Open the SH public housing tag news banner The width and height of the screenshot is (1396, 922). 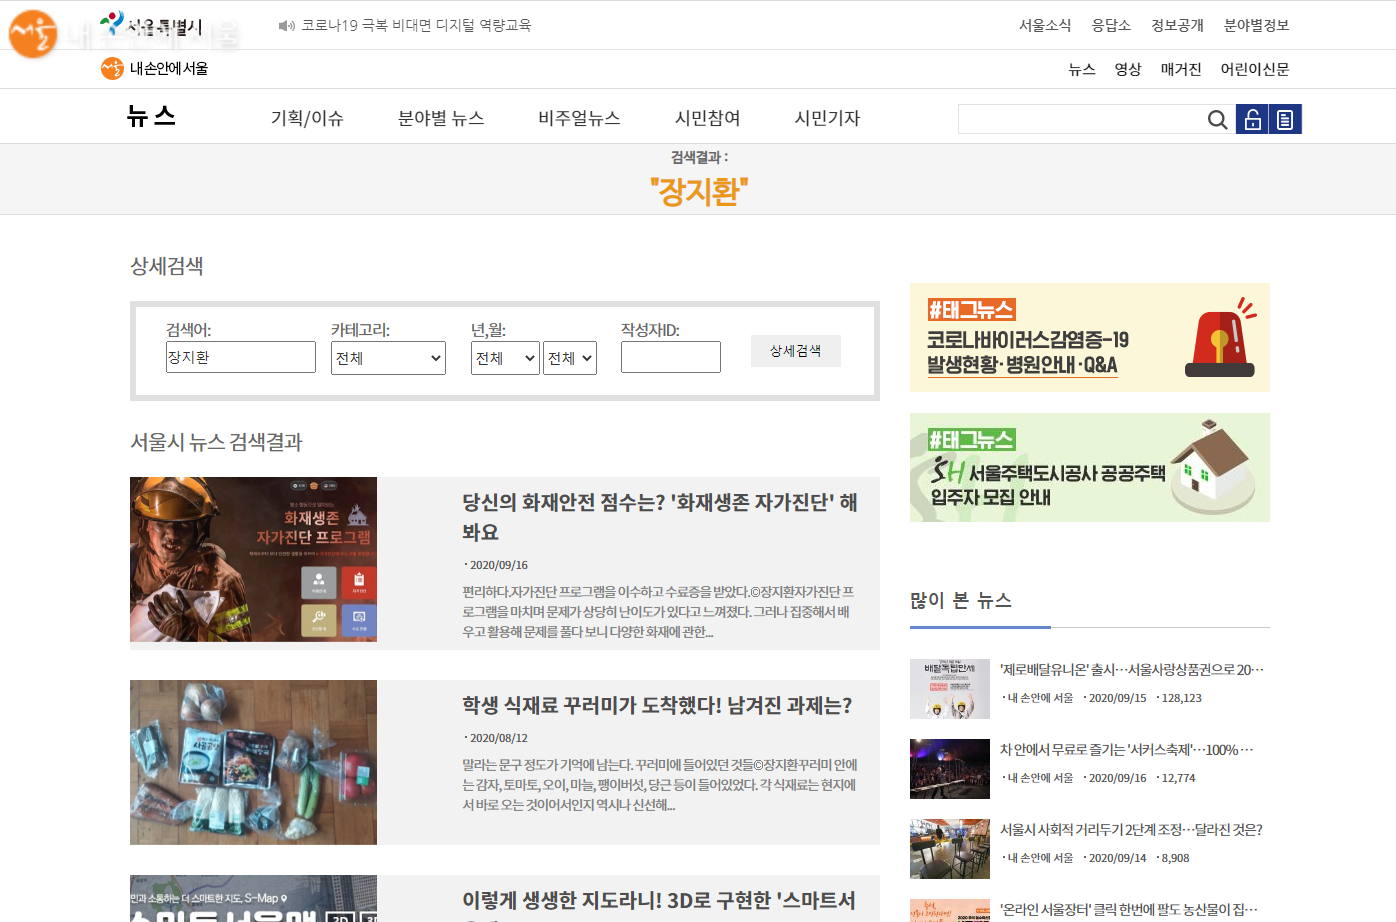(1089, 468)
